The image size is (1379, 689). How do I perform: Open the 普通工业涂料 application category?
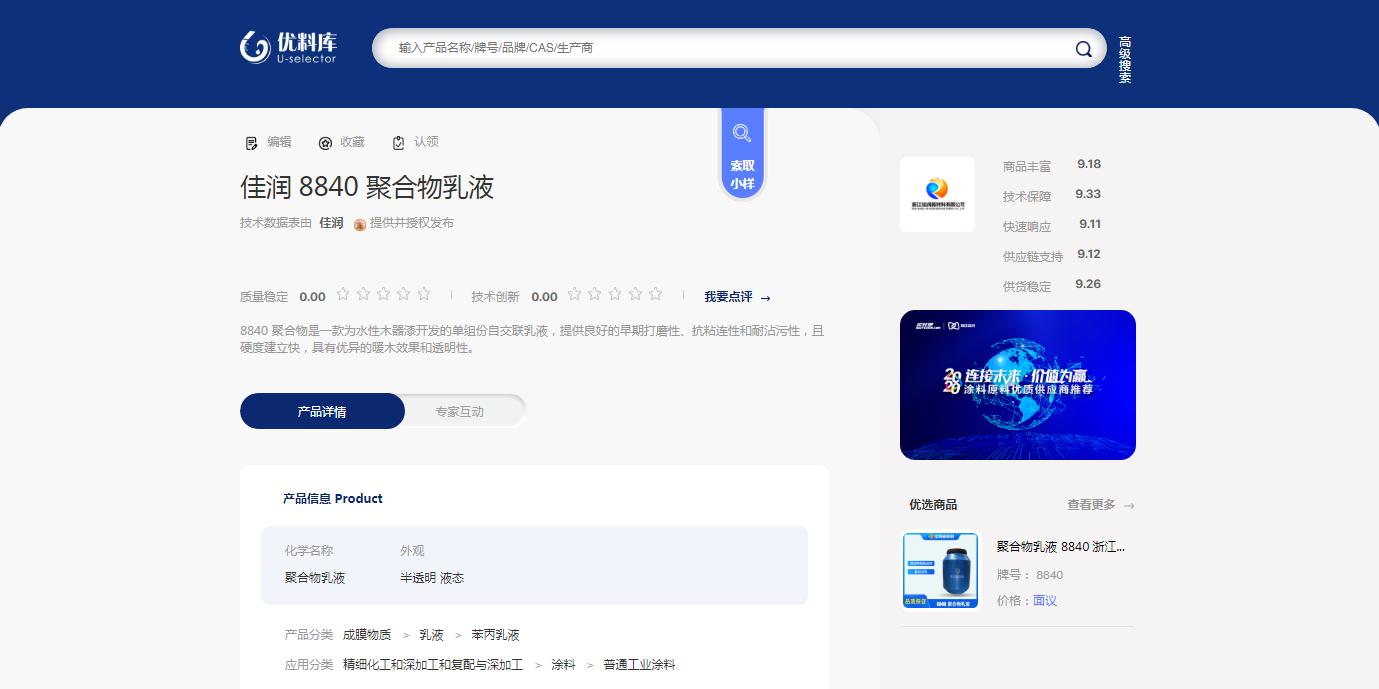639,665
